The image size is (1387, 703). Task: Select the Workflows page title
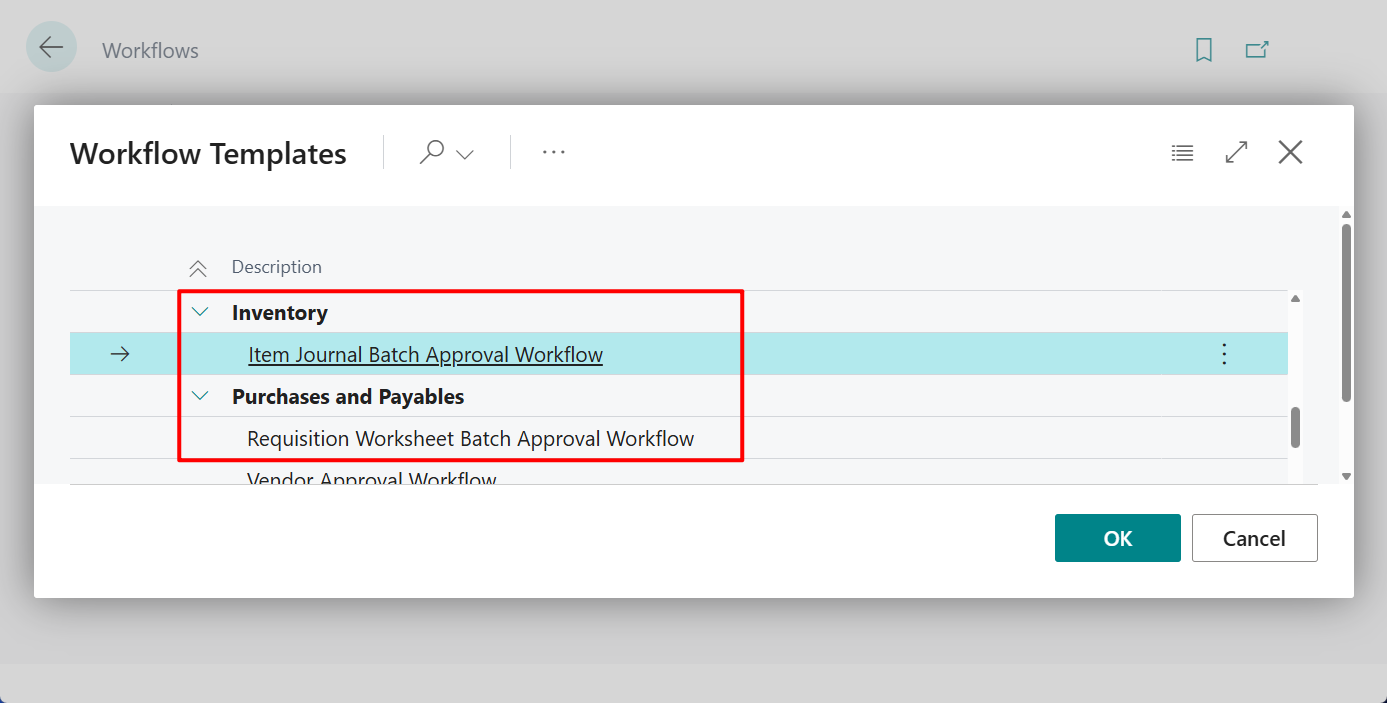pyautogui.click(x=150, y=49)
